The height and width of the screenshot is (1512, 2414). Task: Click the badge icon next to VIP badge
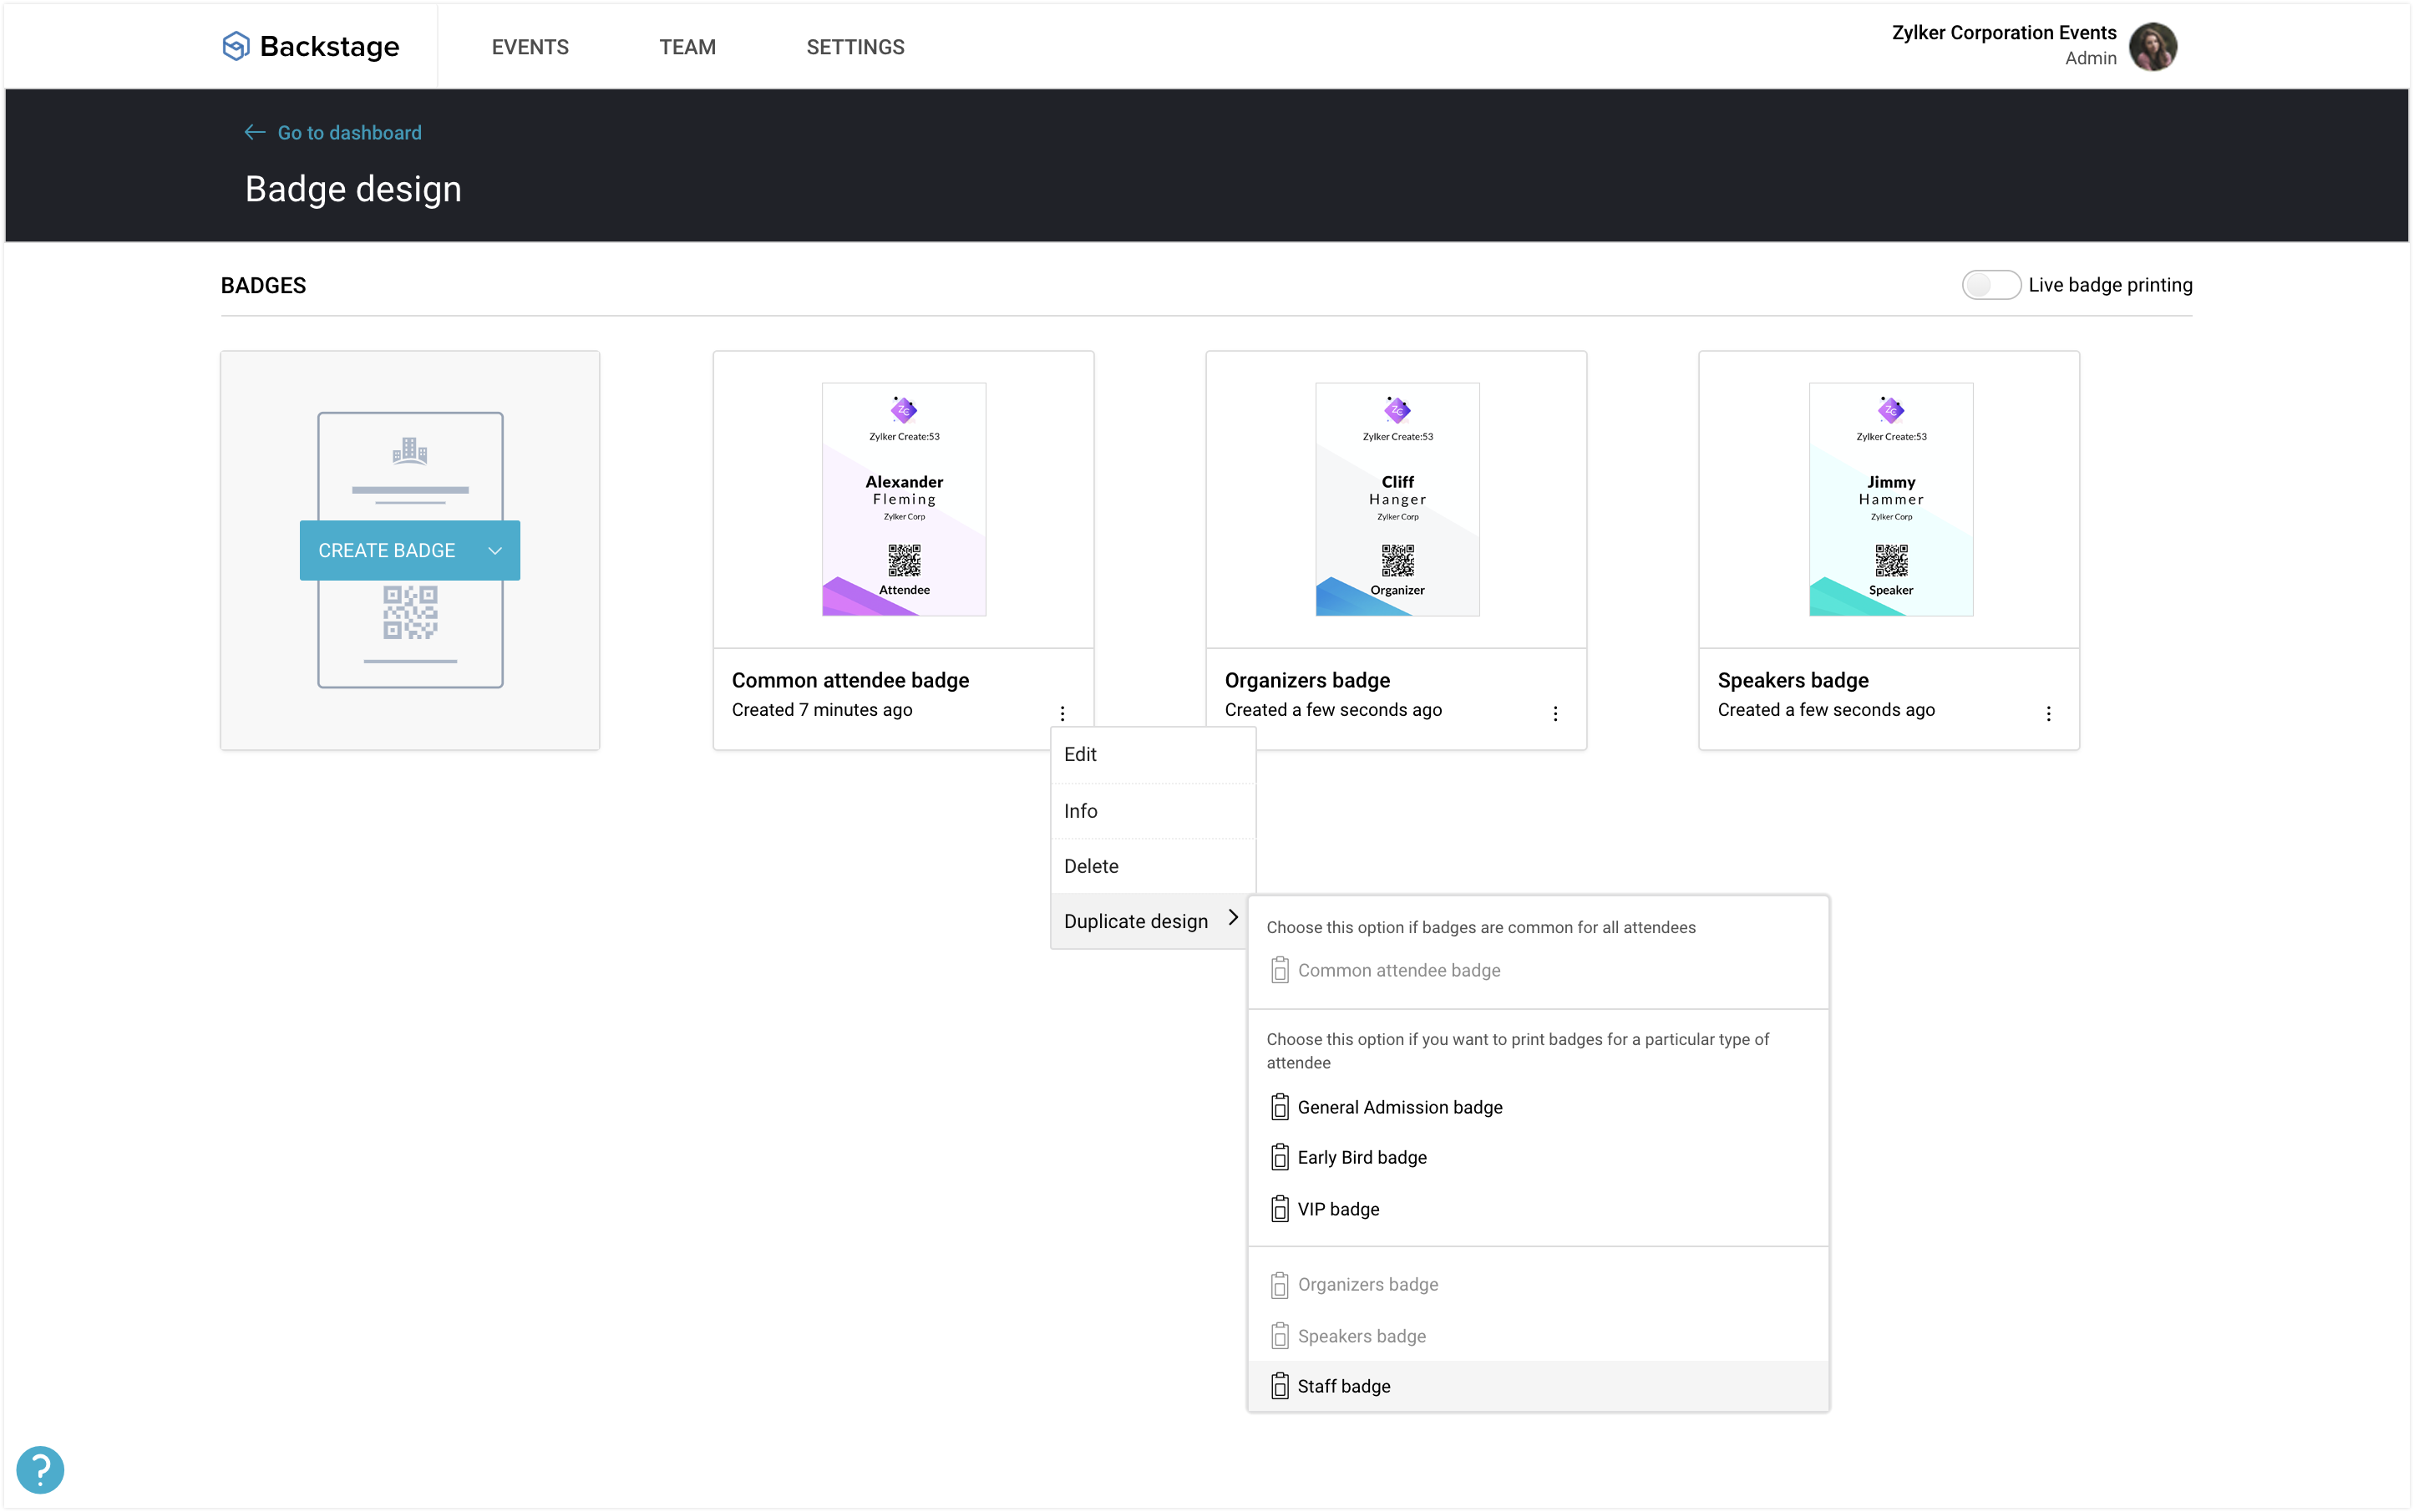1279,1209
